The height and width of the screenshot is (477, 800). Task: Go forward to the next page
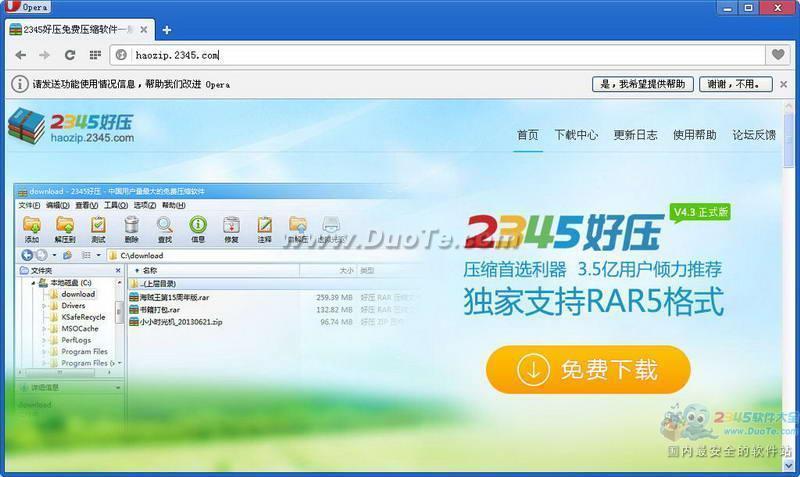point(45,55)
